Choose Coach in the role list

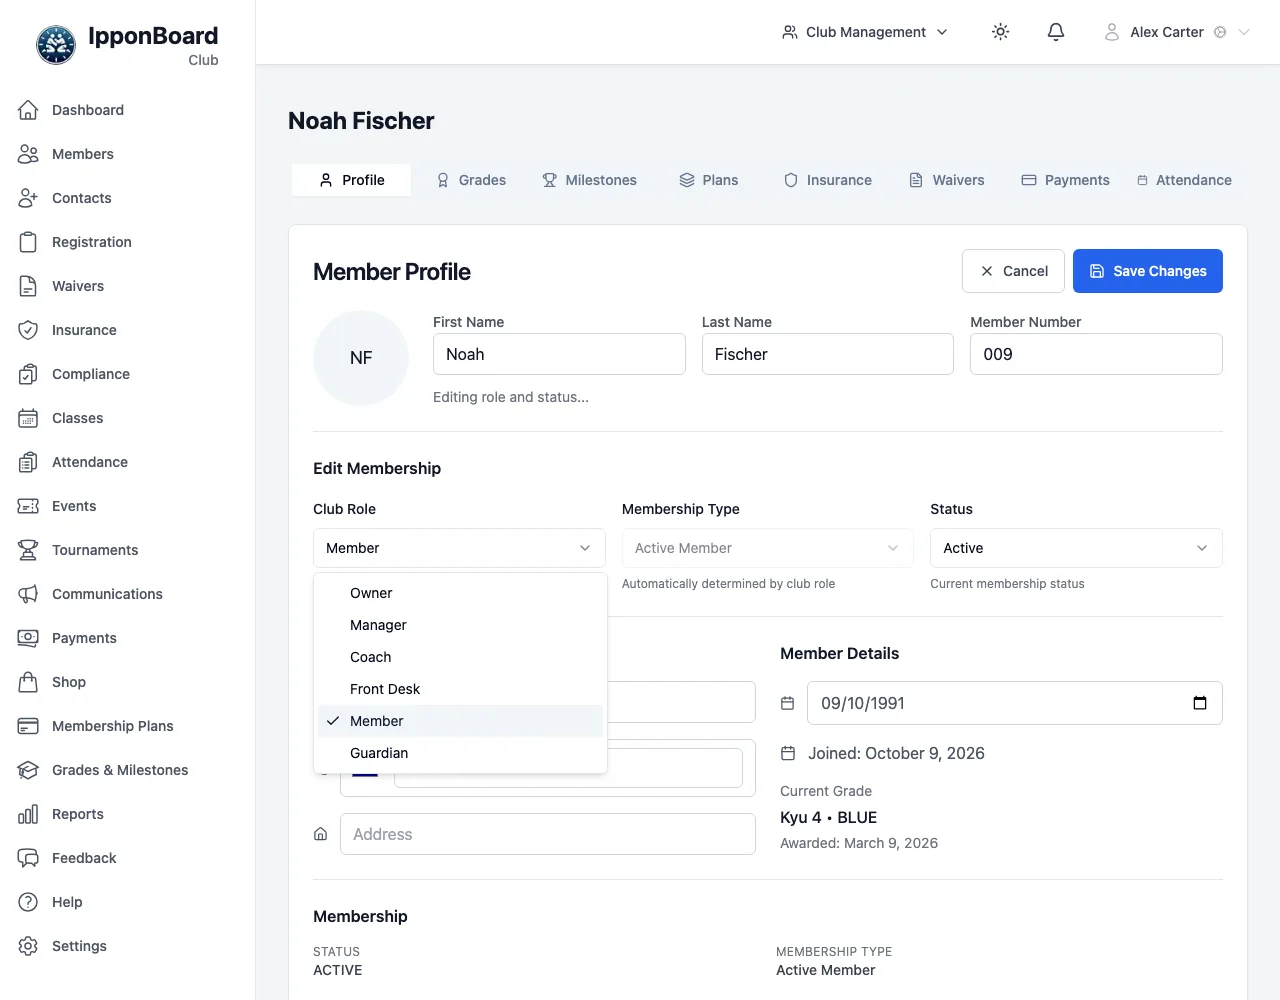tap(460, 657)
